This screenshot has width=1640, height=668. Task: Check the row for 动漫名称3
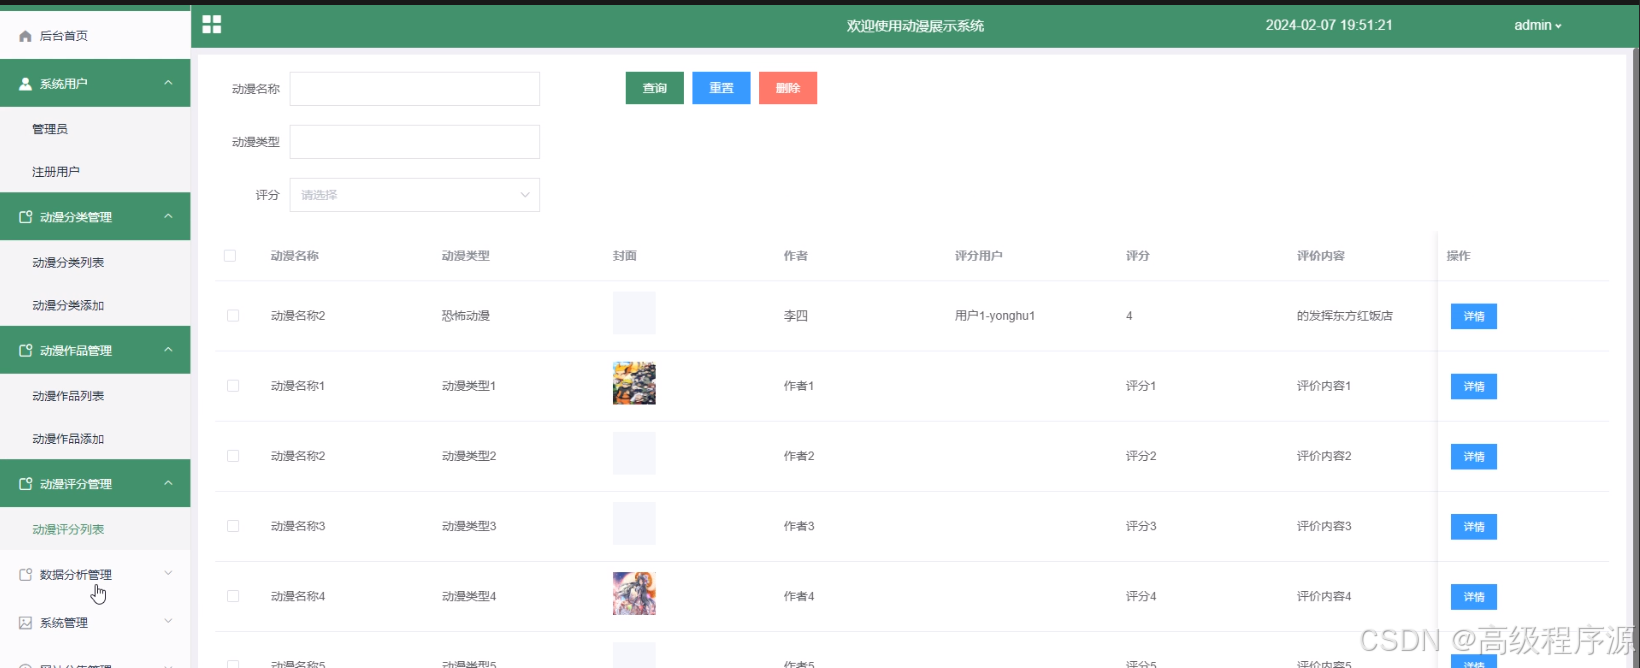click(x=233, y=526)
